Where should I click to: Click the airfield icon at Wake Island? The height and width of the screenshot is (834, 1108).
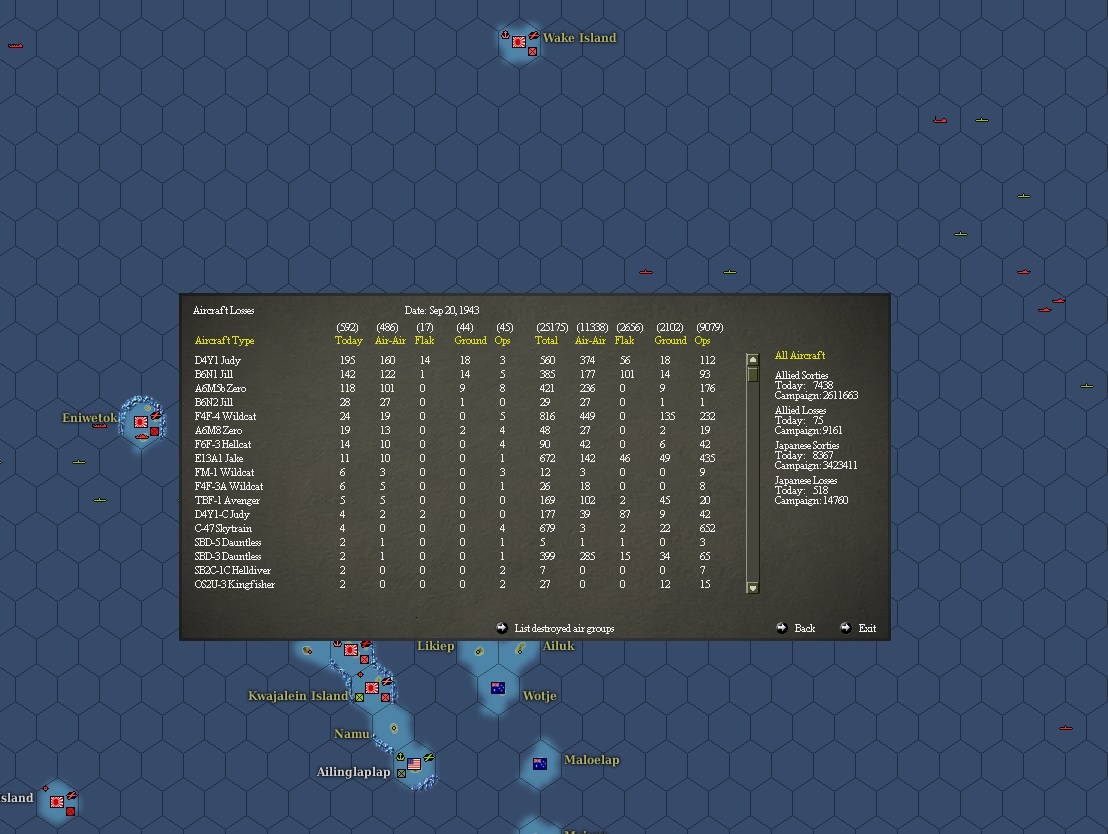534,35
